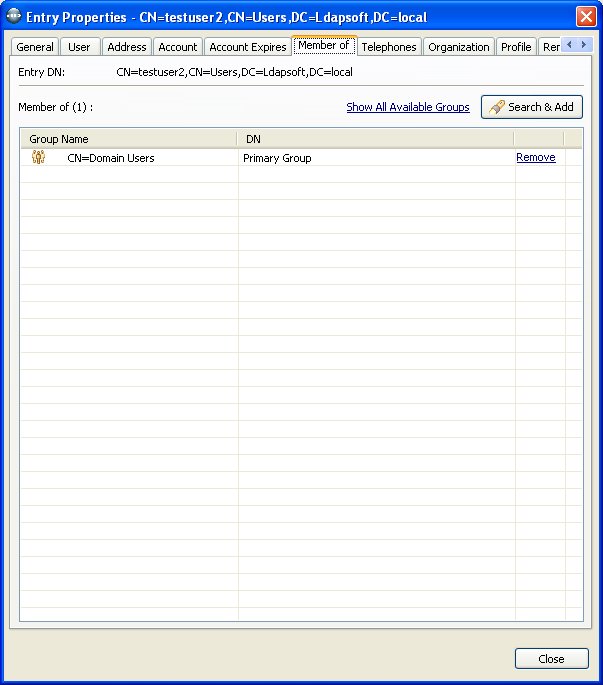Open the Account Expires tab
Screen dimensions: 603x685
coord(248,47)
